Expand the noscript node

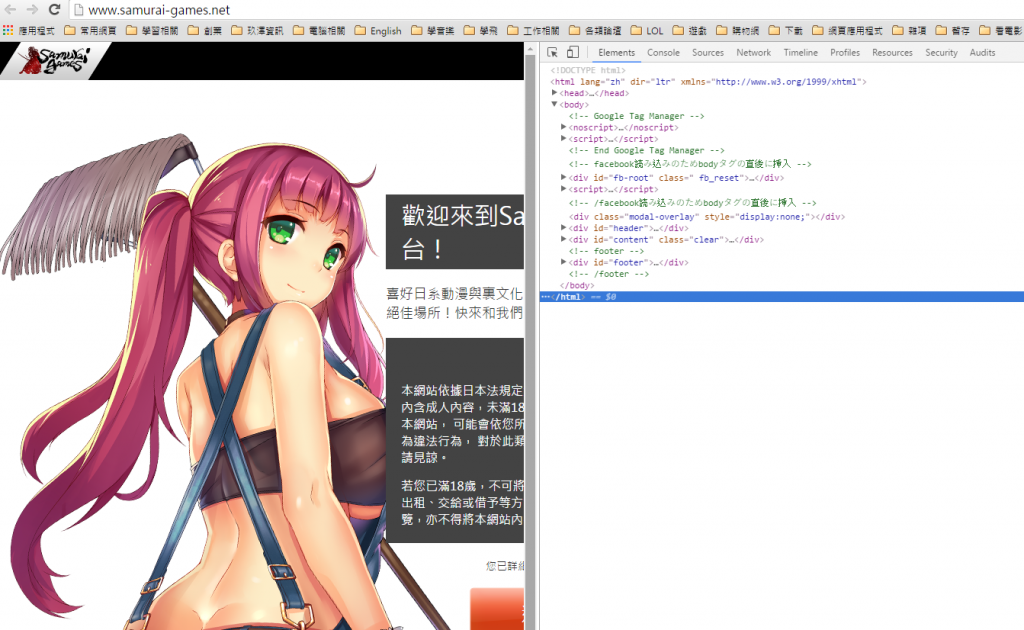coord(564,127)
